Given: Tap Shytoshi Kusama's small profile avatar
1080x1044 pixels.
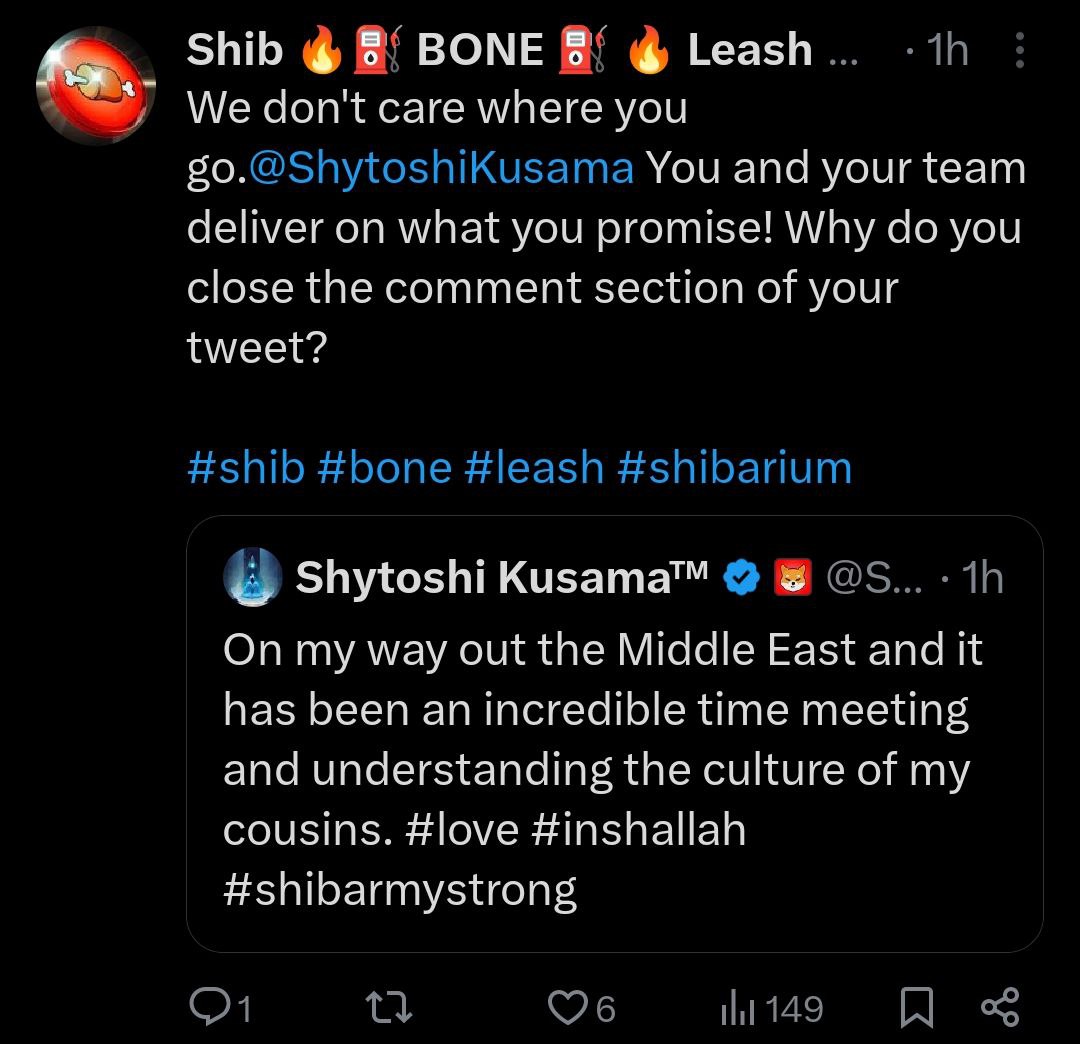Looking at the screenshot, I should coord(251,578).
